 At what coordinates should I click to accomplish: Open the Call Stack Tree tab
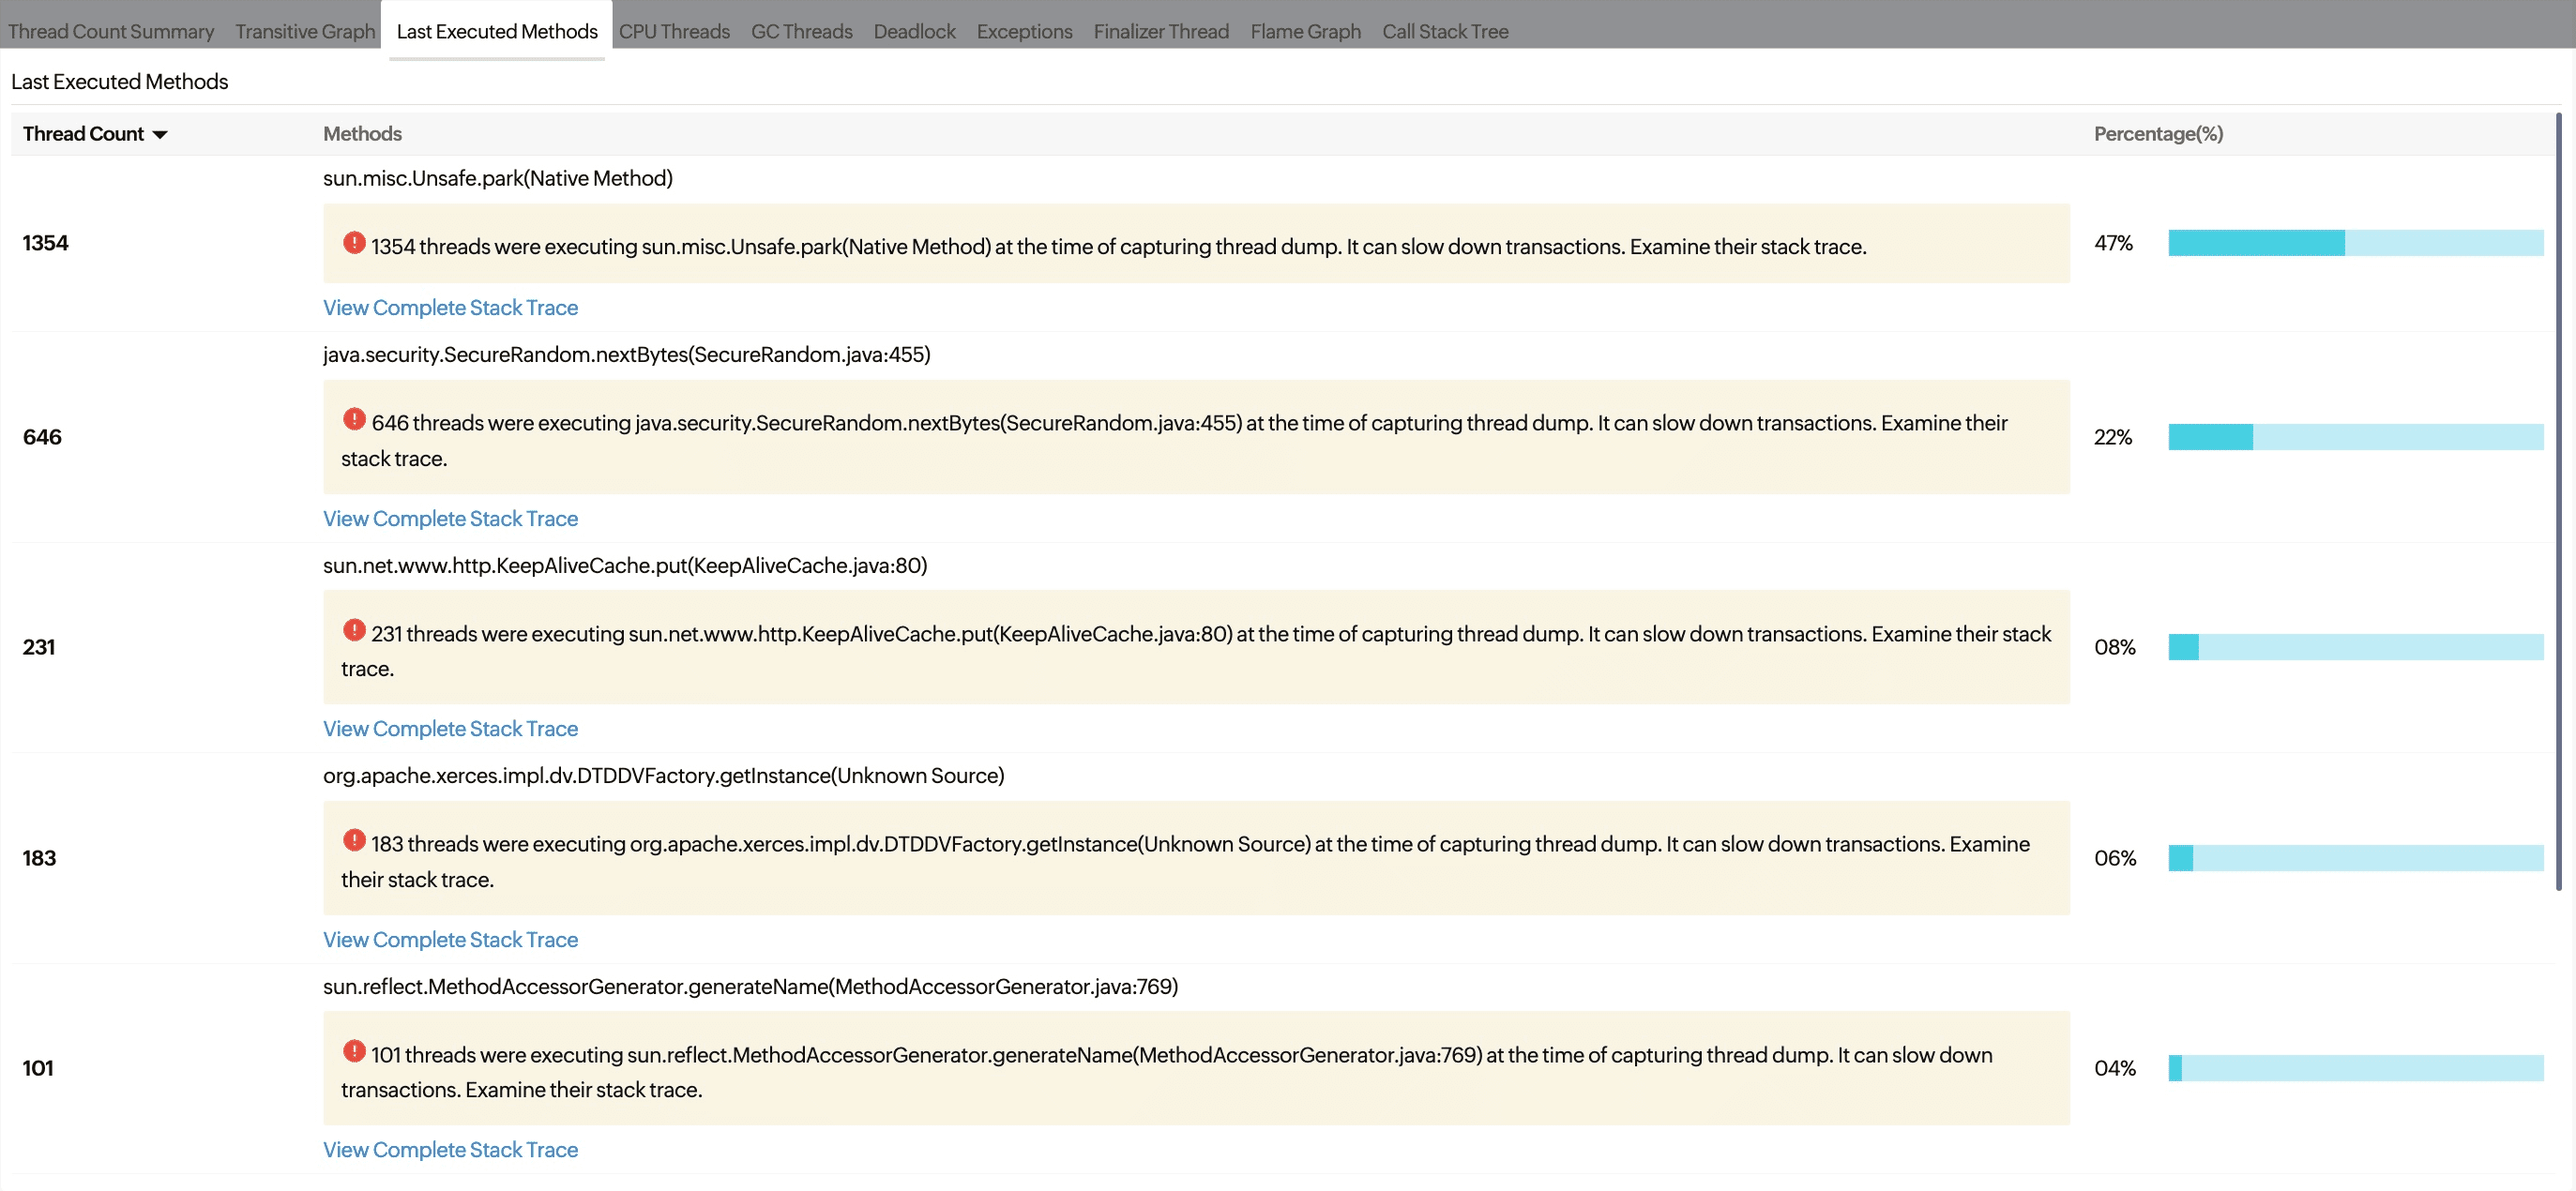pos(1445,31)
